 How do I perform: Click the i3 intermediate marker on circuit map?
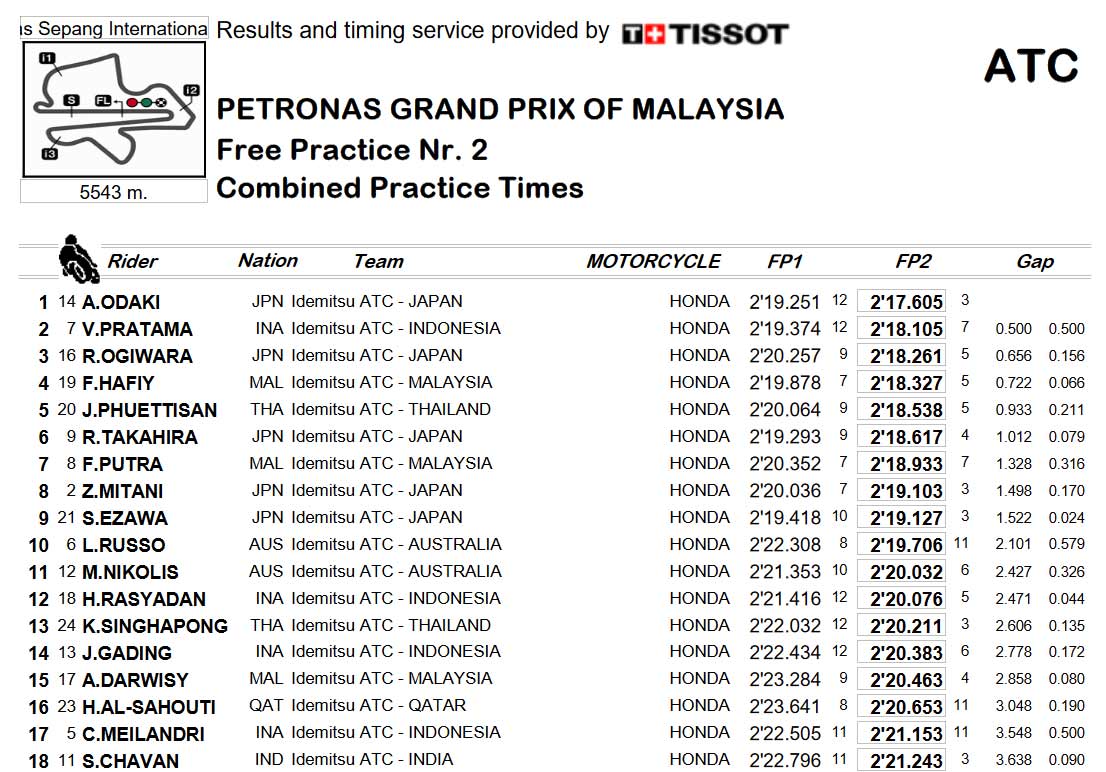49,154
